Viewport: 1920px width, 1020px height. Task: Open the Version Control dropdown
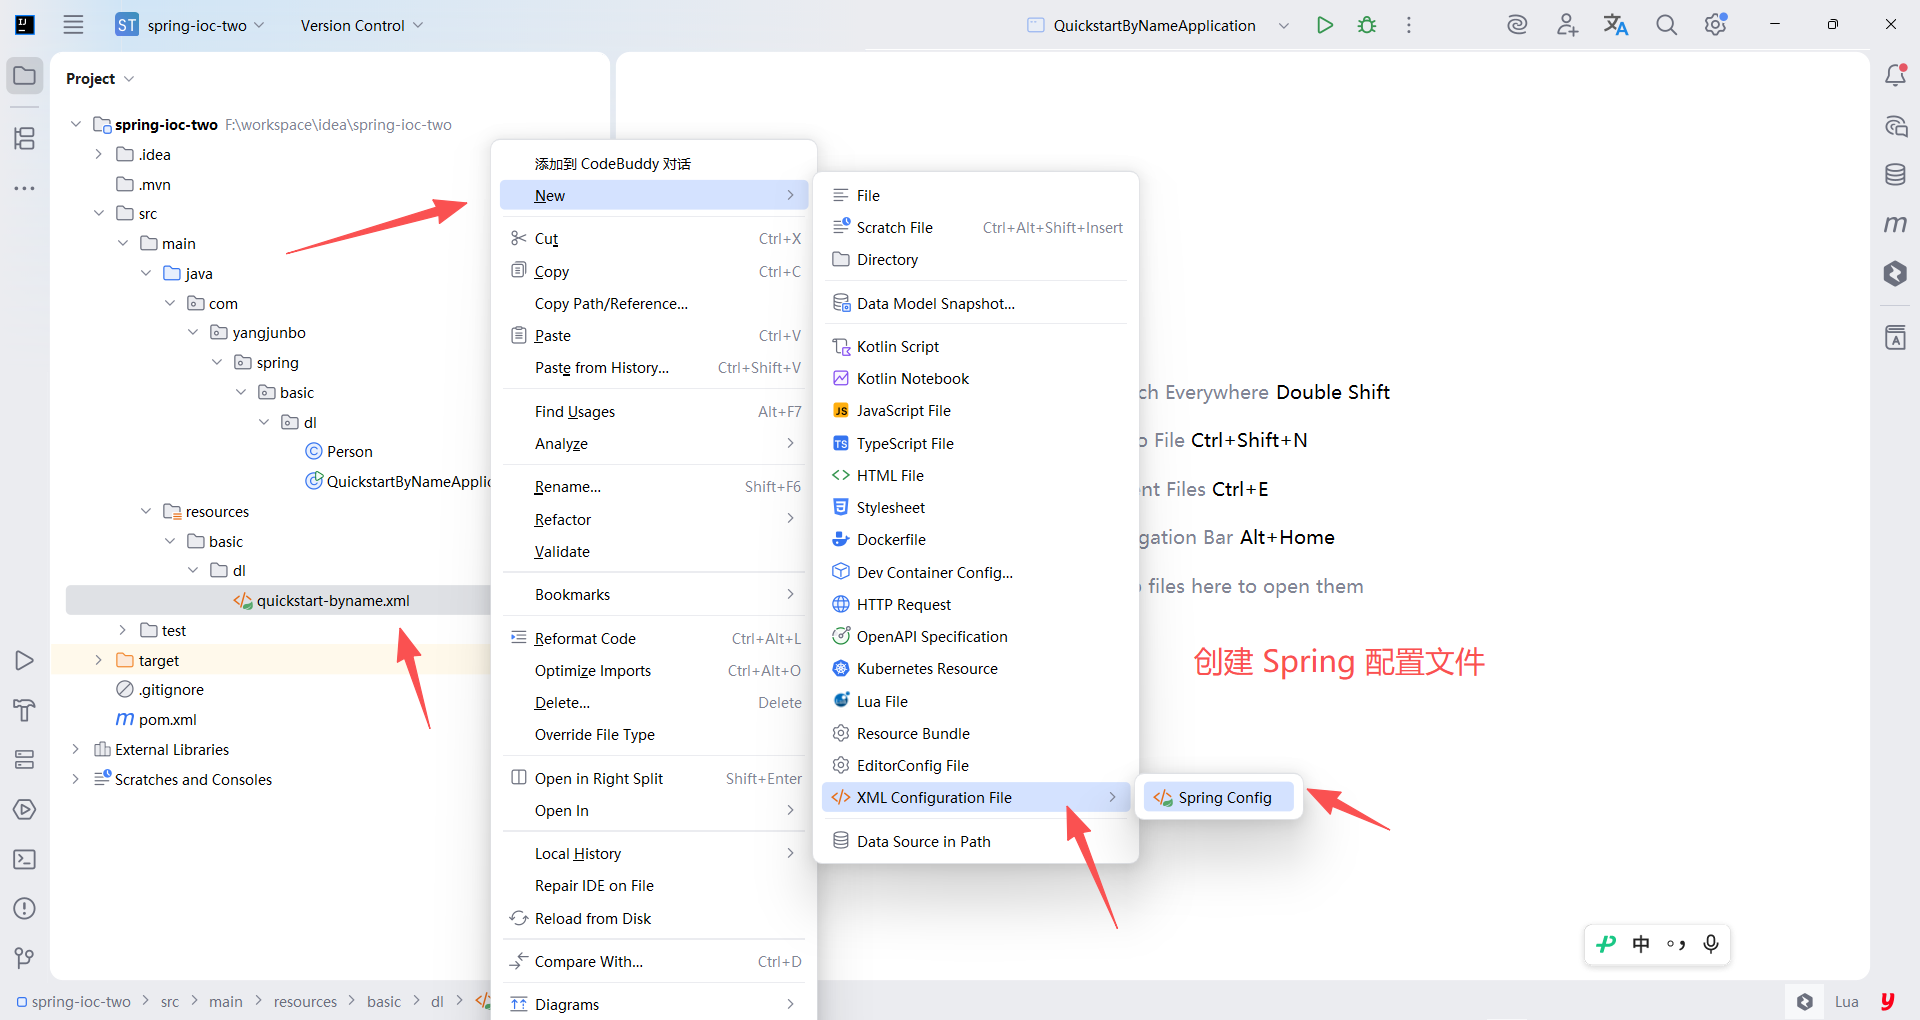click(x=362, y=25)
